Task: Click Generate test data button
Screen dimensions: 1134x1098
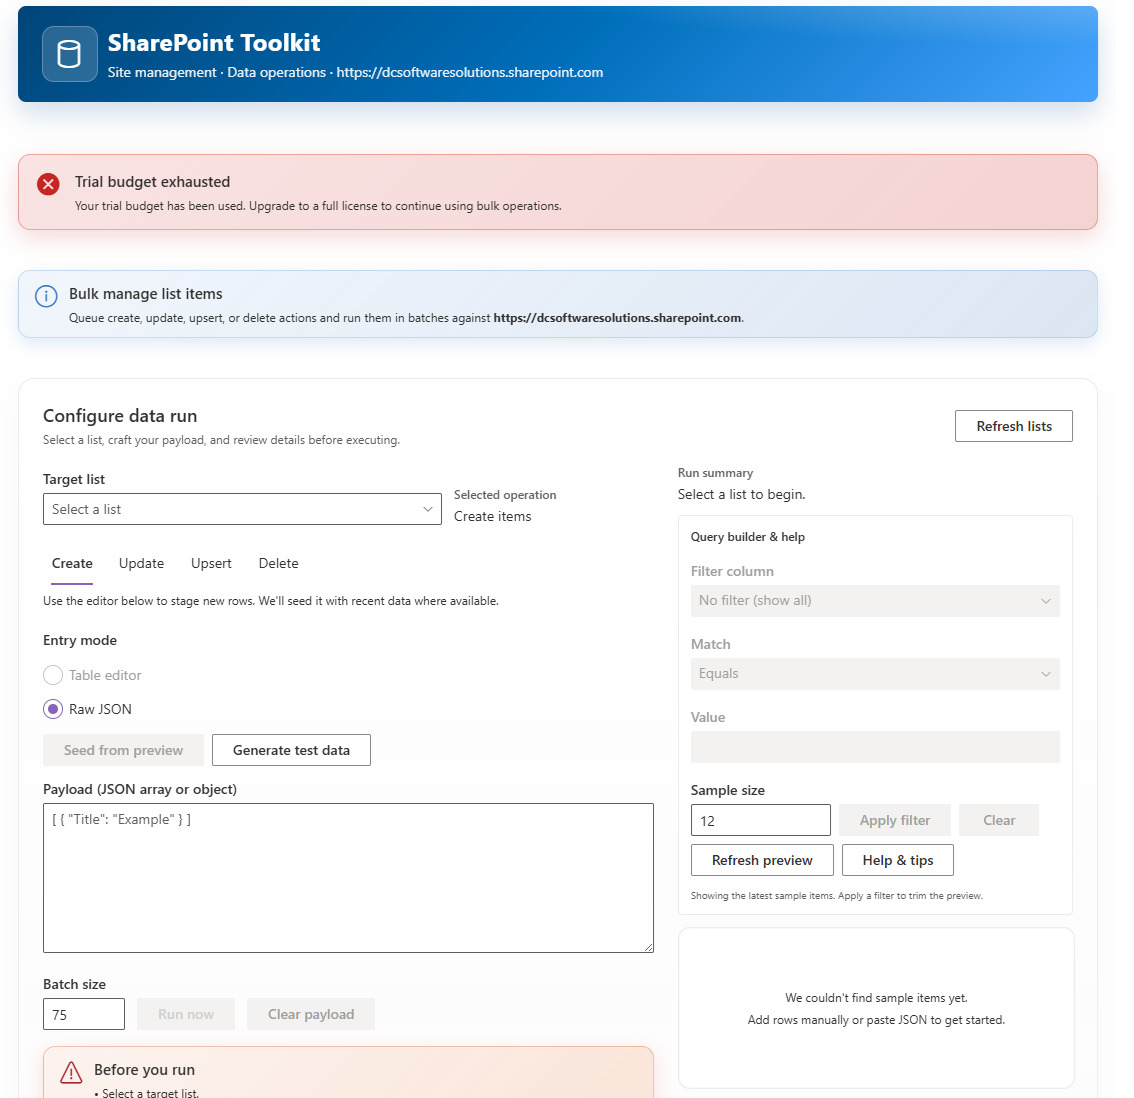Action: (x=291, y=750)
